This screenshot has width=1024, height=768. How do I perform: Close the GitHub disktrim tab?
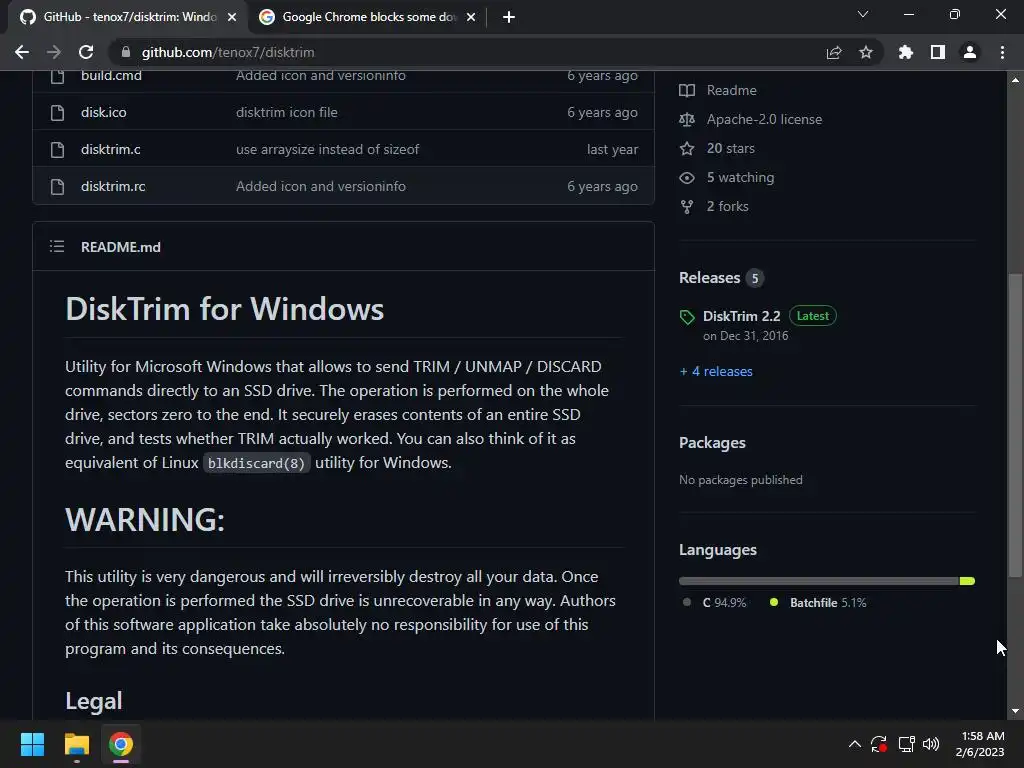[232, 17]
